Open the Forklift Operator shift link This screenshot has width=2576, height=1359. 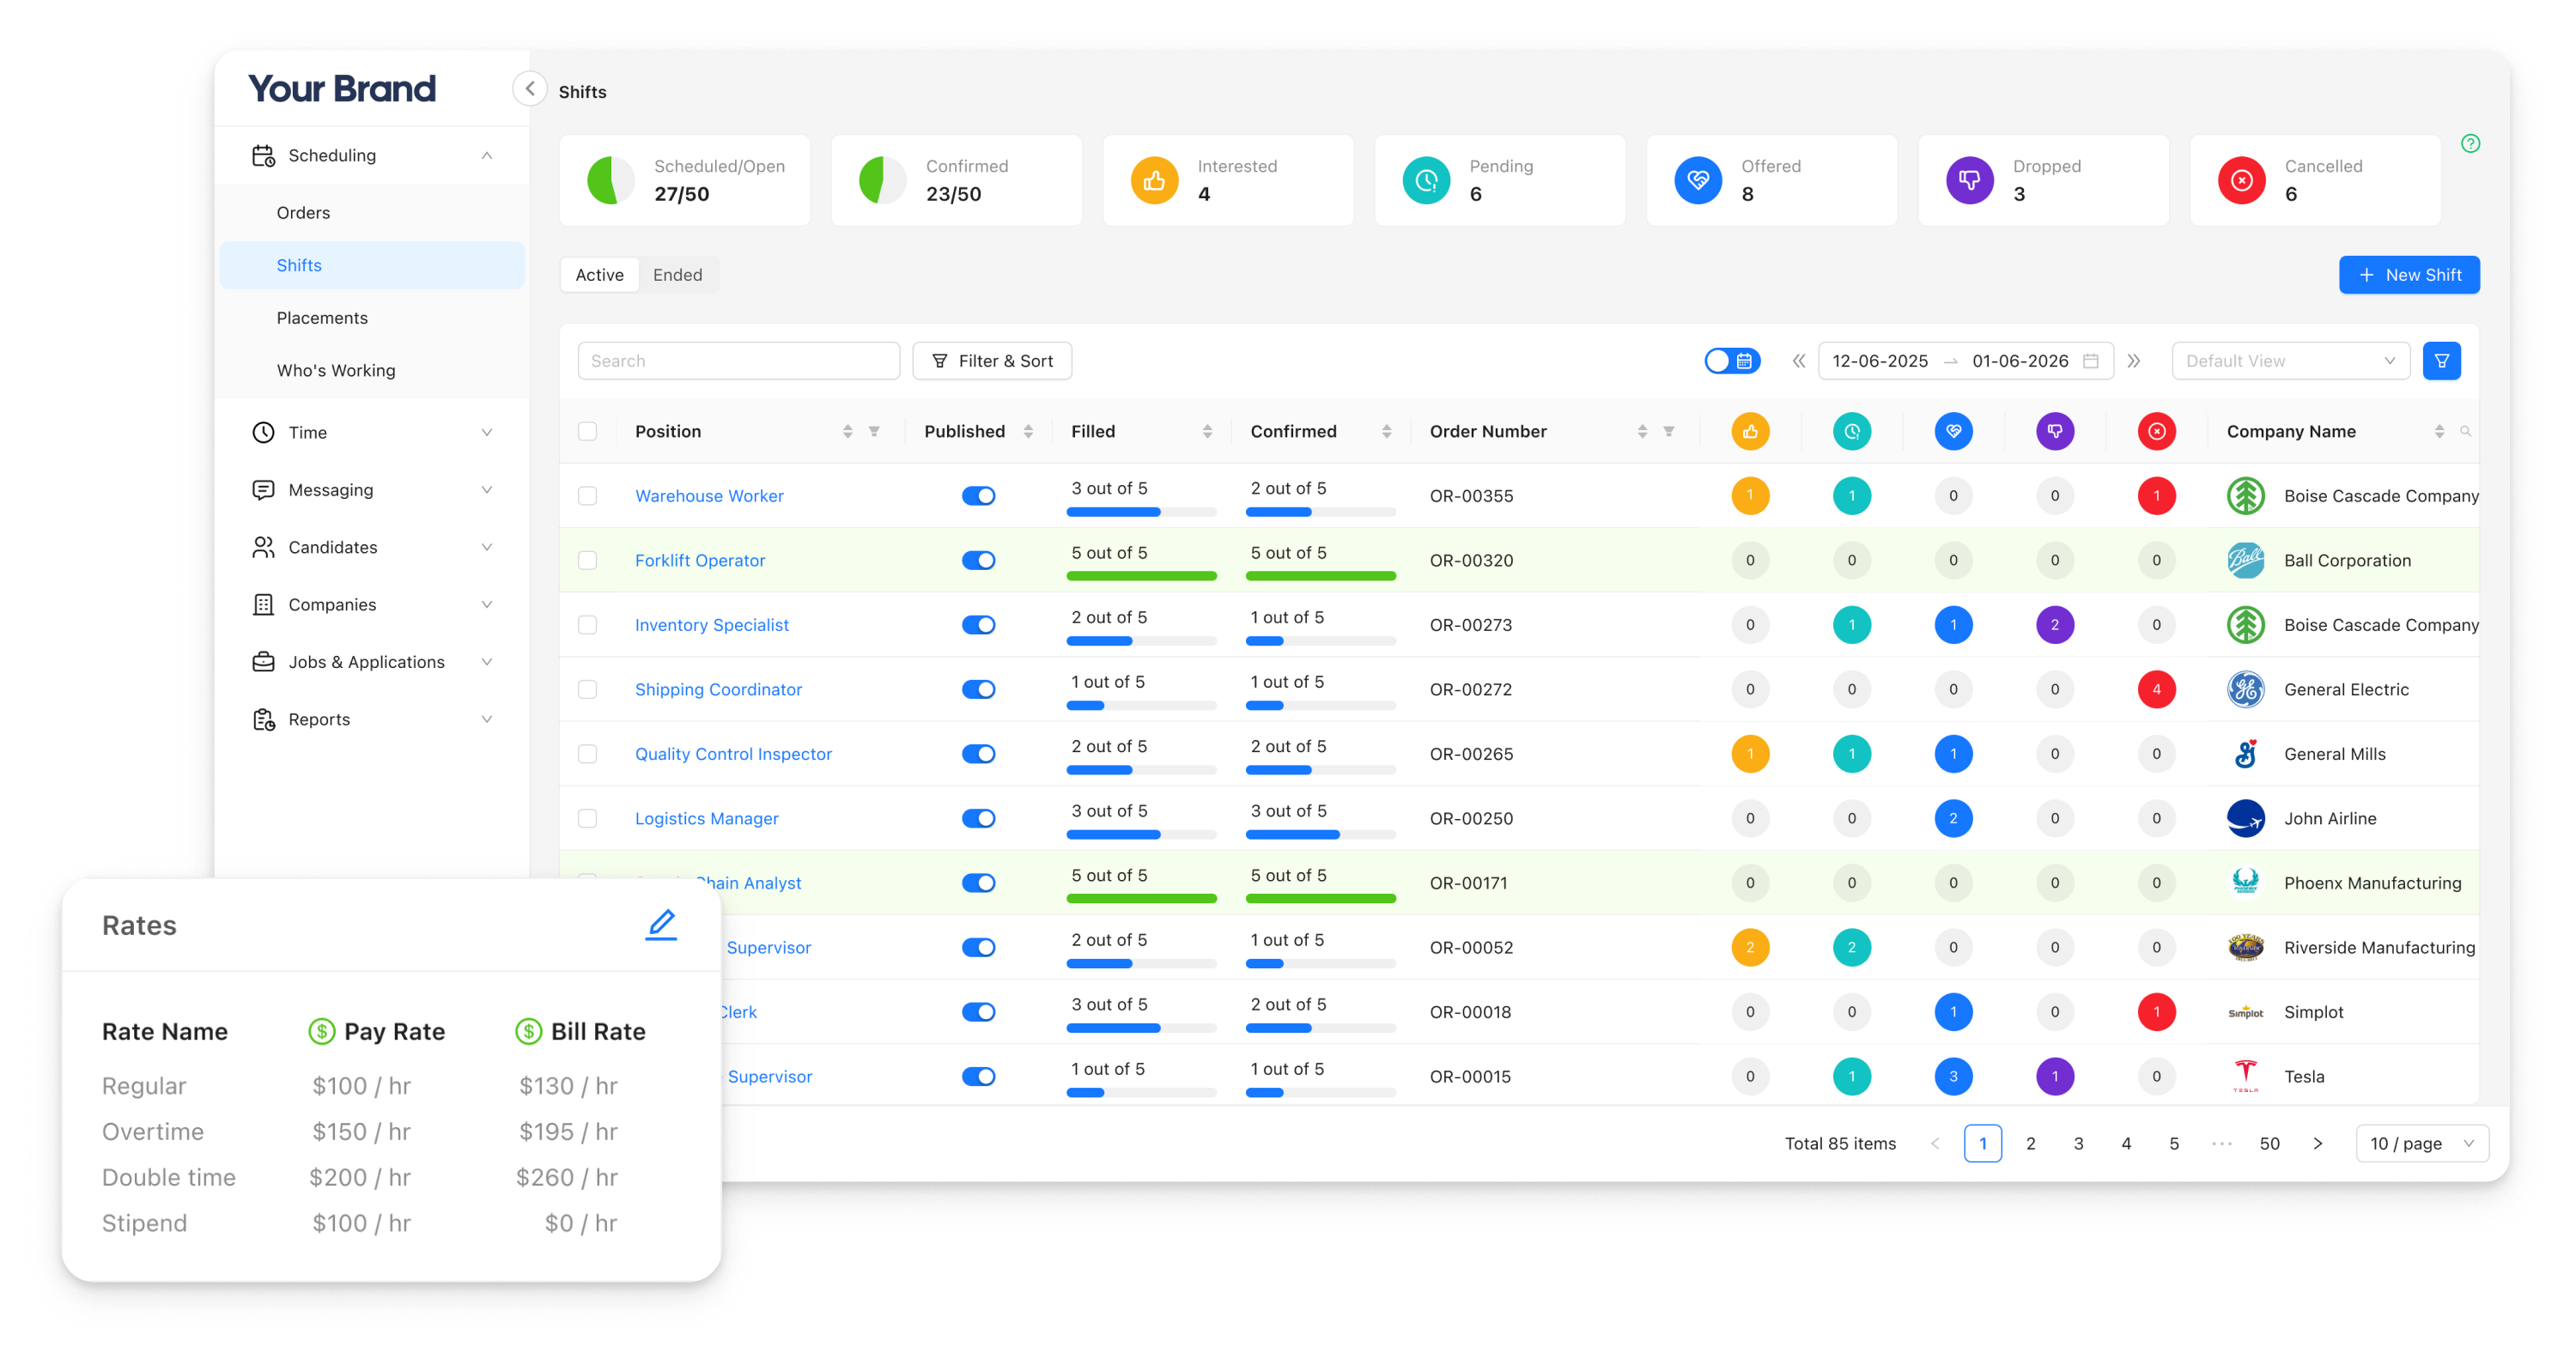click(700, 560)
